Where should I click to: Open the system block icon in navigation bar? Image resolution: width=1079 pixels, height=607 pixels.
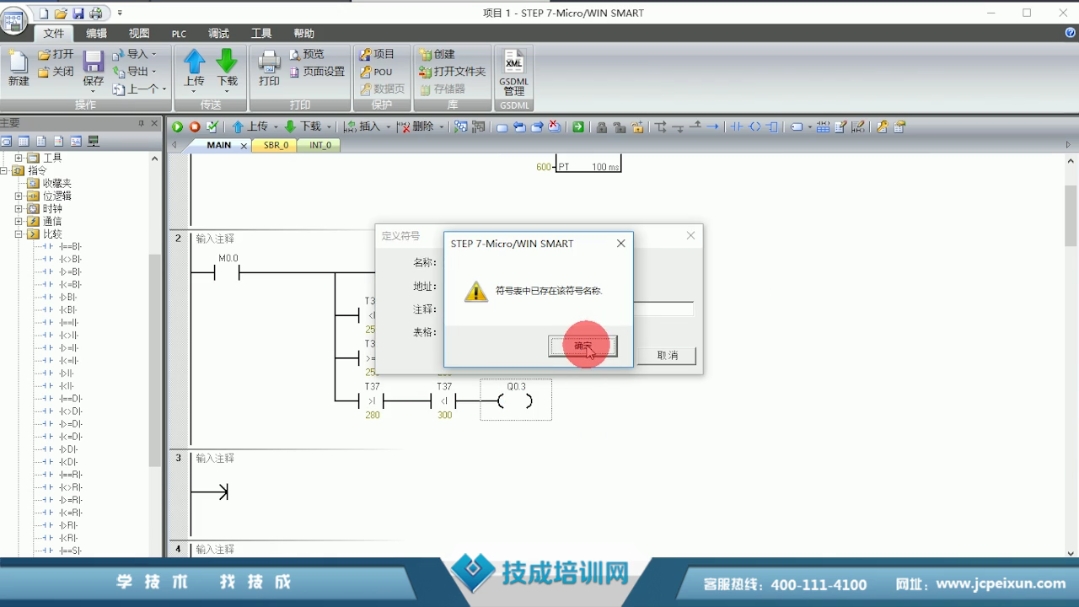pyautogui.click(x=58, y=141)
